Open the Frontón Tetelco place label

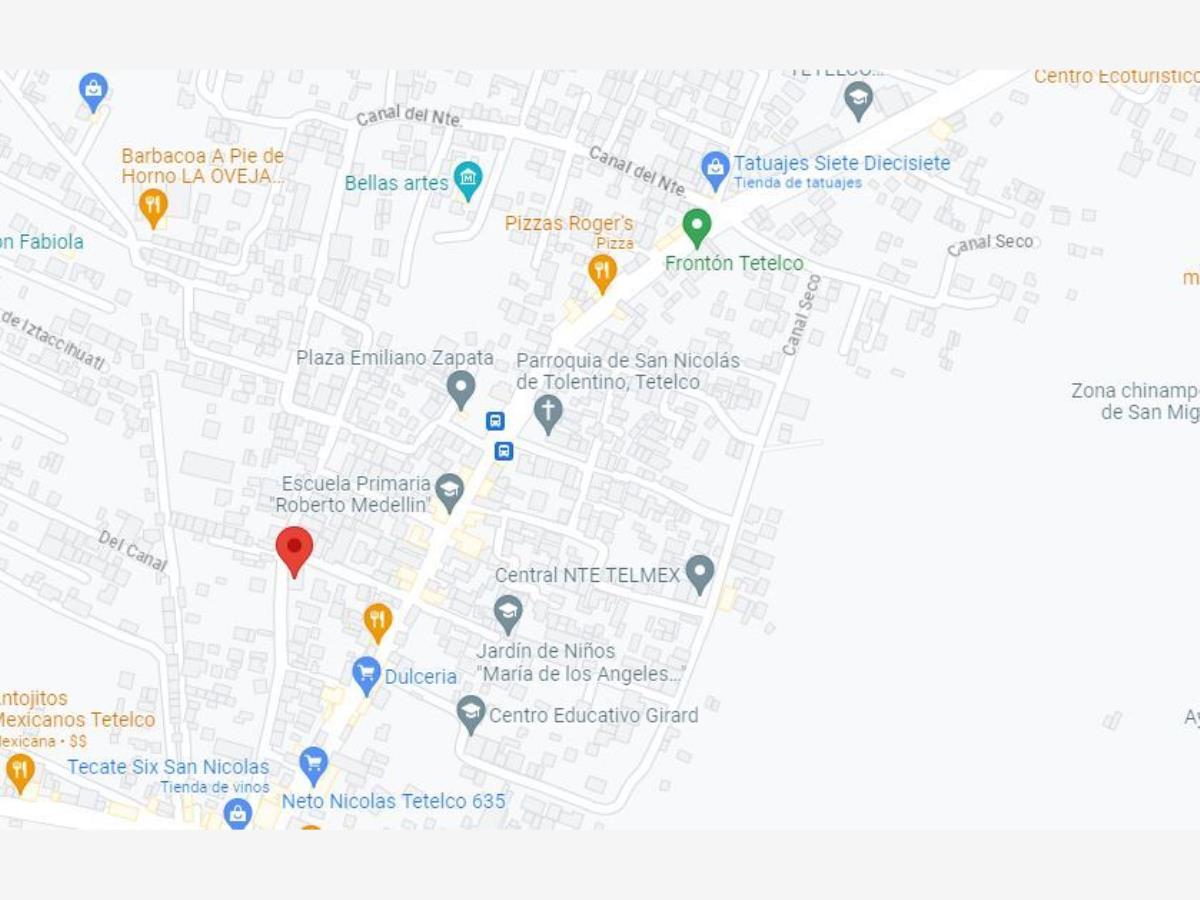734,263
